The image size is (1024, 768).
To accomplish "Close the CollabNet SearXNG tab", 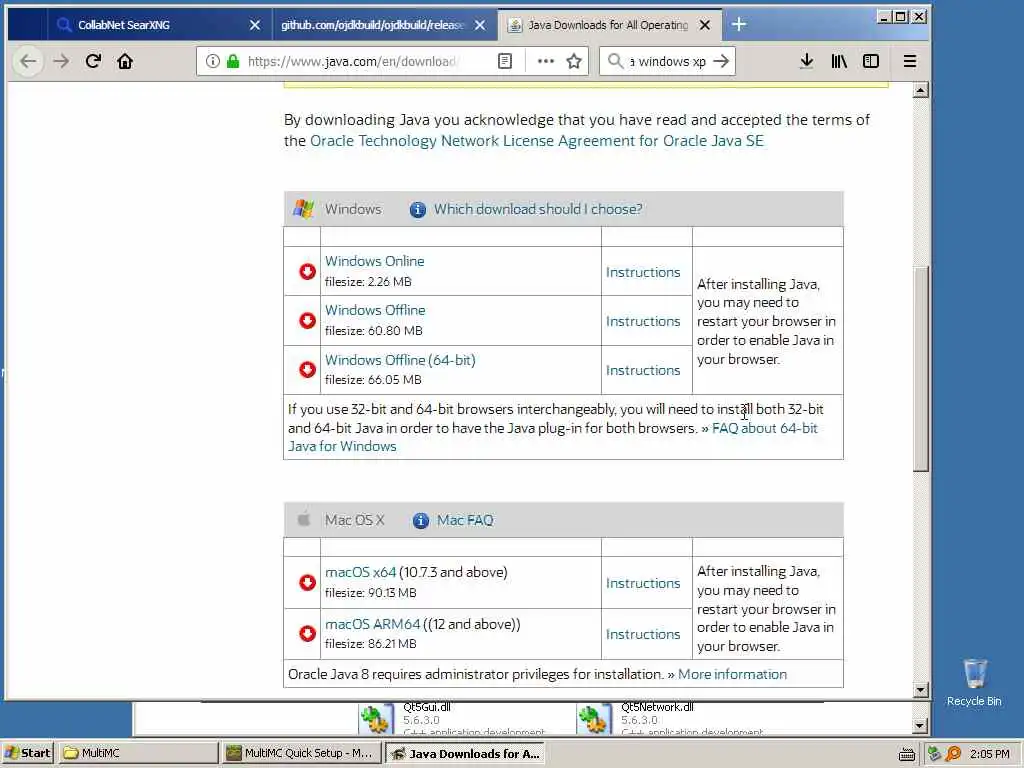I will 255,25.
